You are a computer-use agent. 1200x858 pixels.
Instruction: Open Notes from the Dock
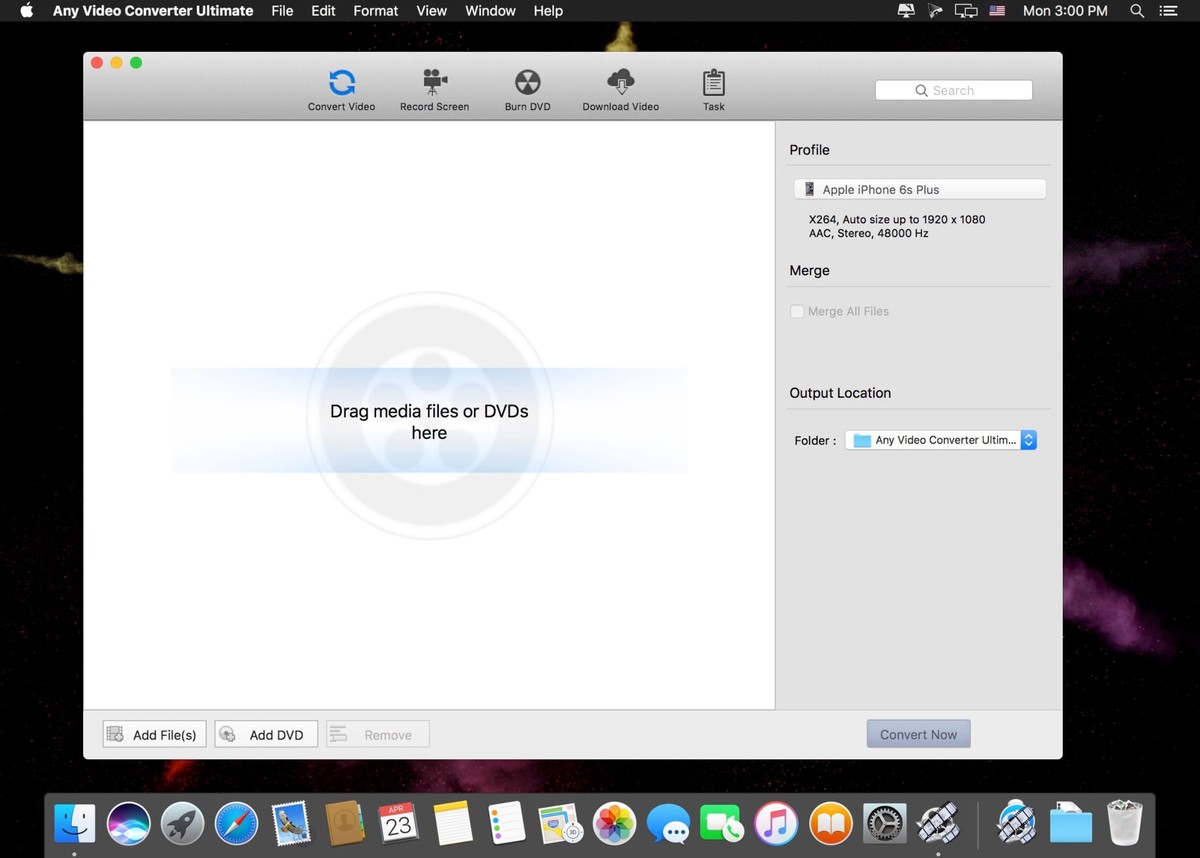(452, 824)
